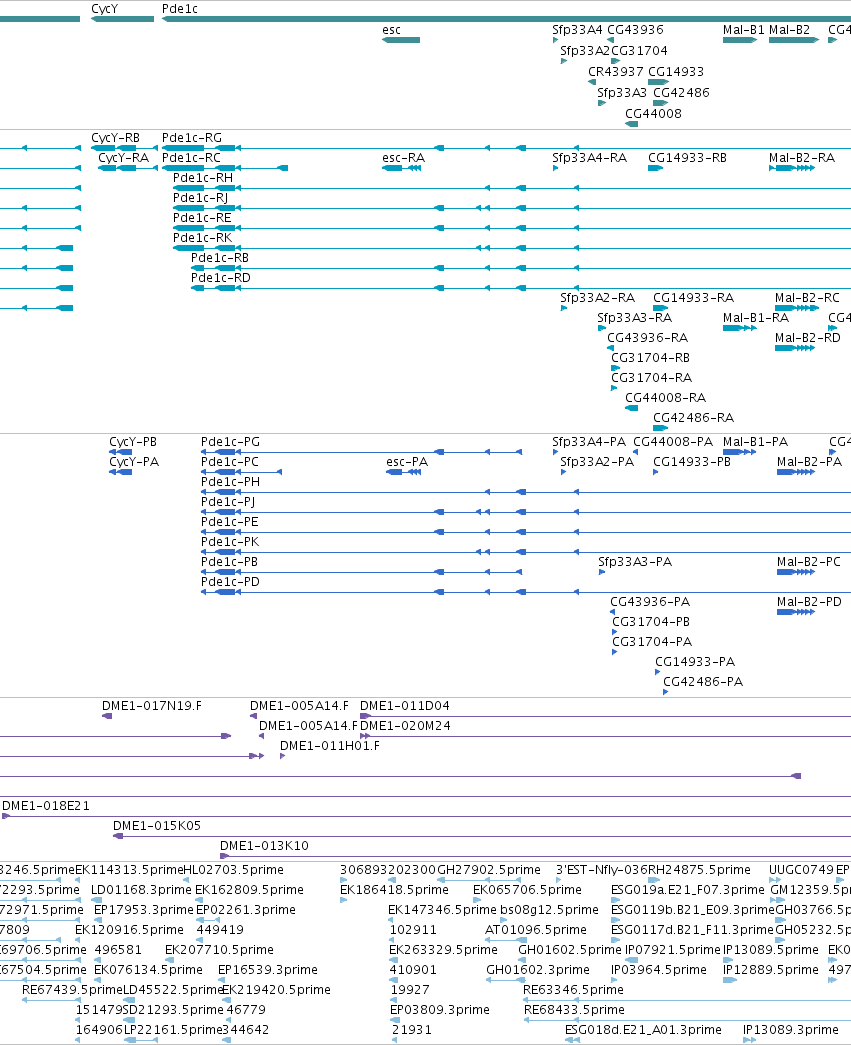Select the Mal-B2 gene label
Viewport: 851px width, 1045px height.
[x=790, y=29]
